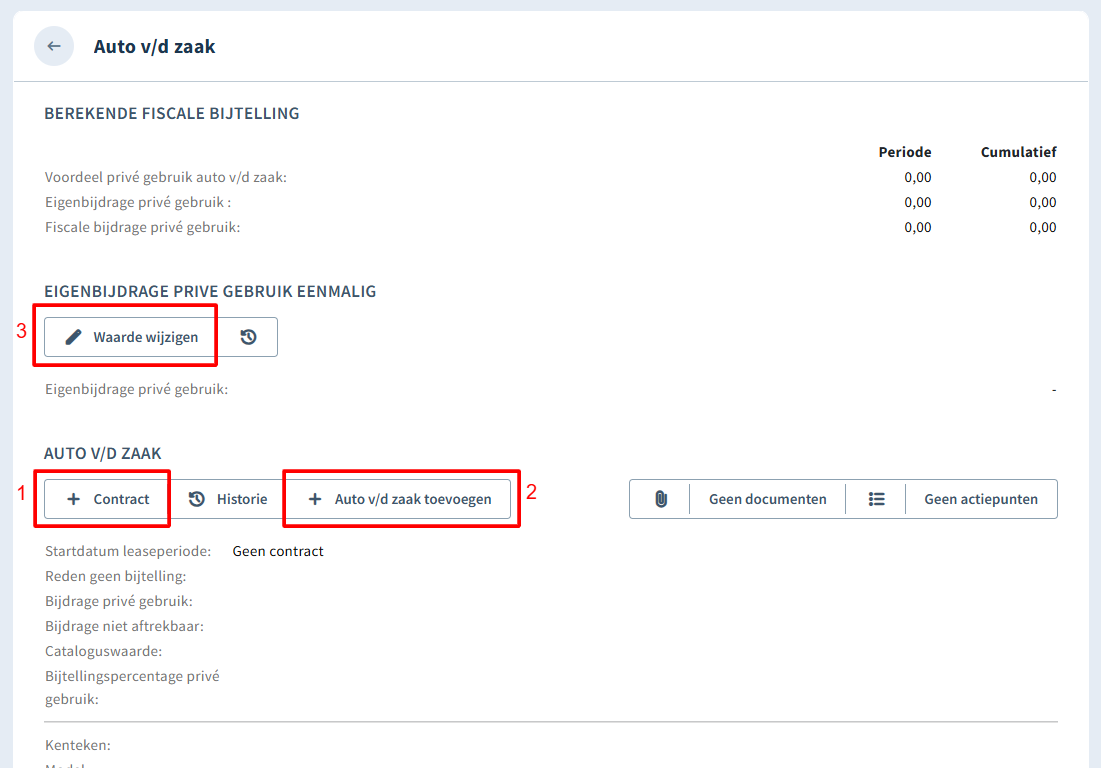Select Auto v/d zaak toevoegen
Viewport: 1101px width, 768px height.
[x=399, y=499]
